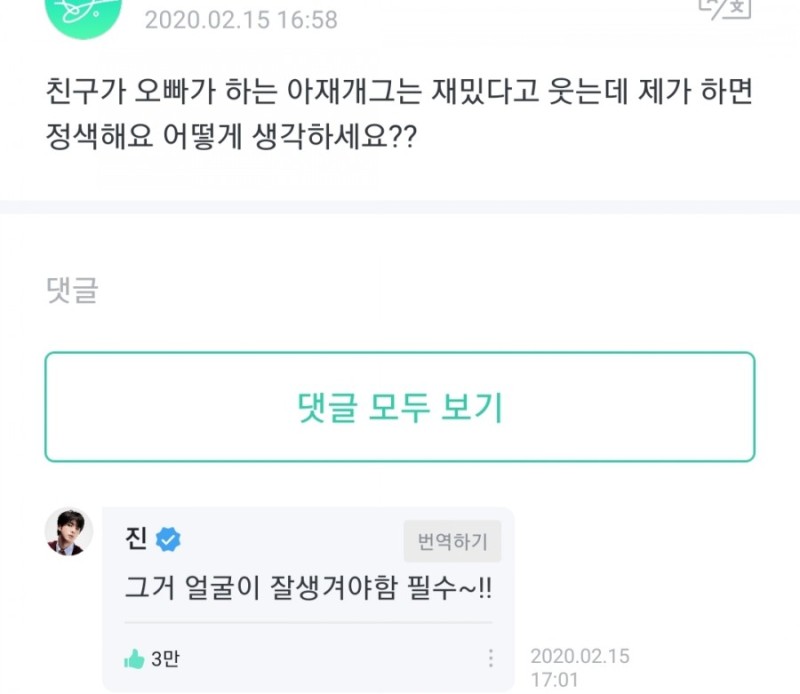Viewport: 800px width, 694px height.
Task: Tap the thumbs-up icon on 진's comment
Action: (x=133, y=659)
